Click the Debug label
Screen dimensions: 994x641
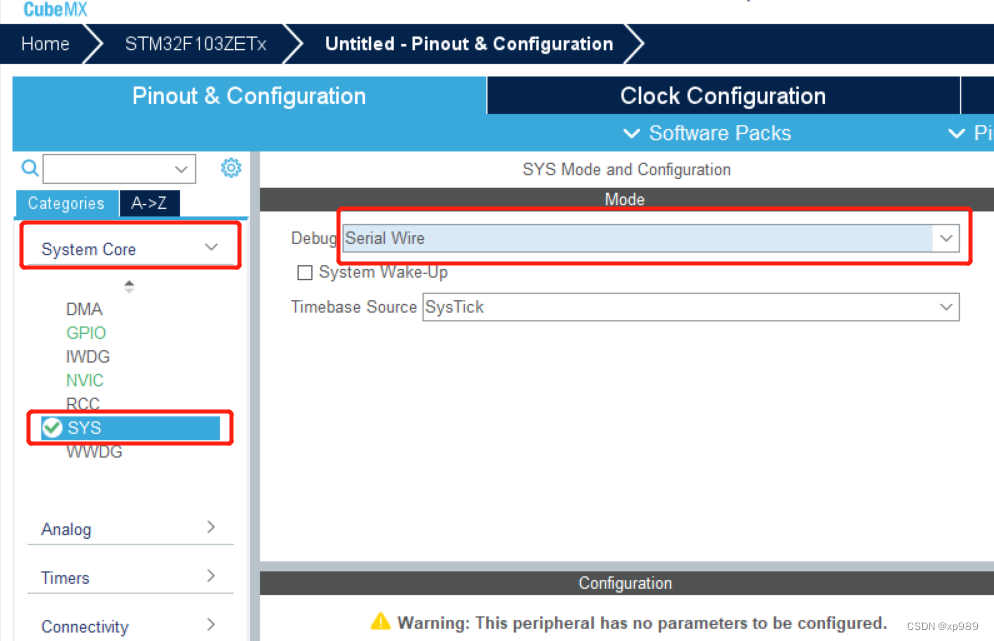click(314, 238)
